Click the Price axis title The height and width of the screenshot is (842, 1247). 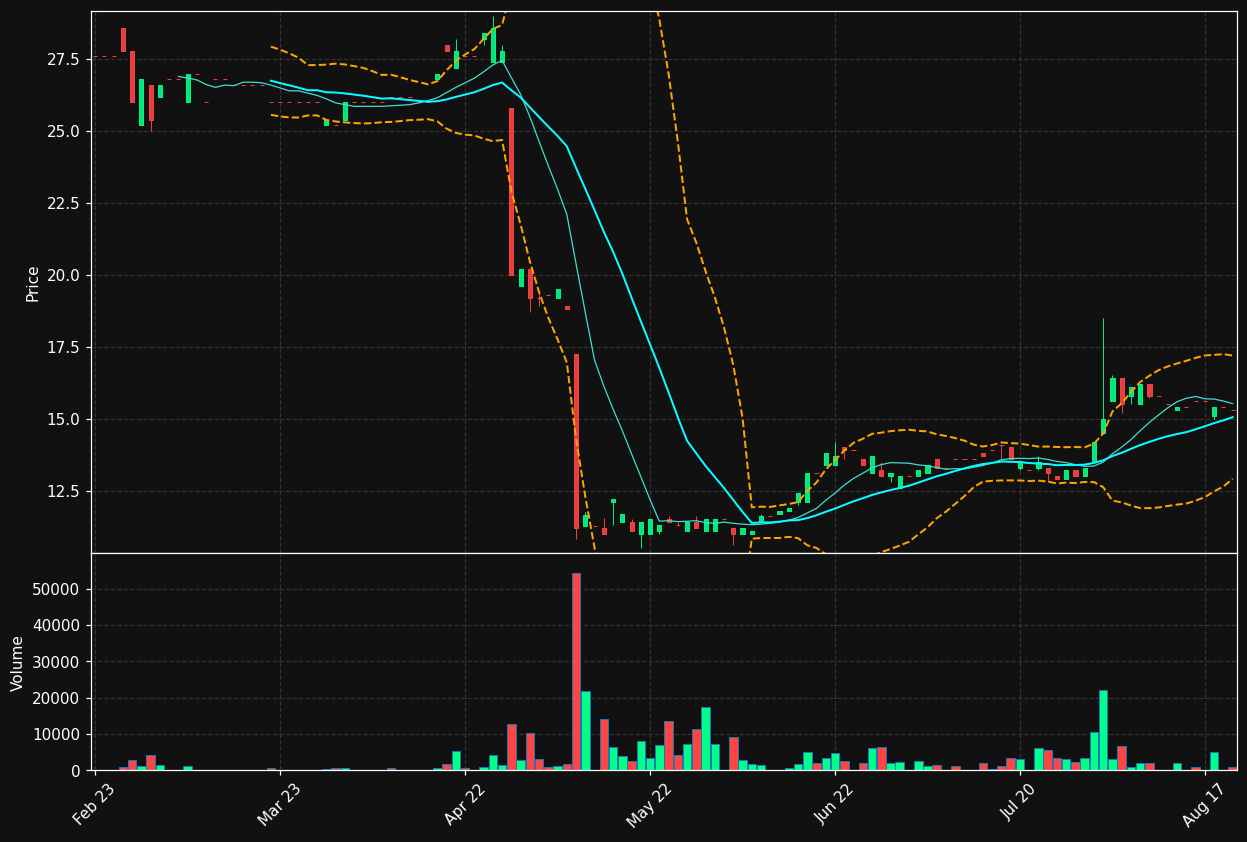point(33,283)
